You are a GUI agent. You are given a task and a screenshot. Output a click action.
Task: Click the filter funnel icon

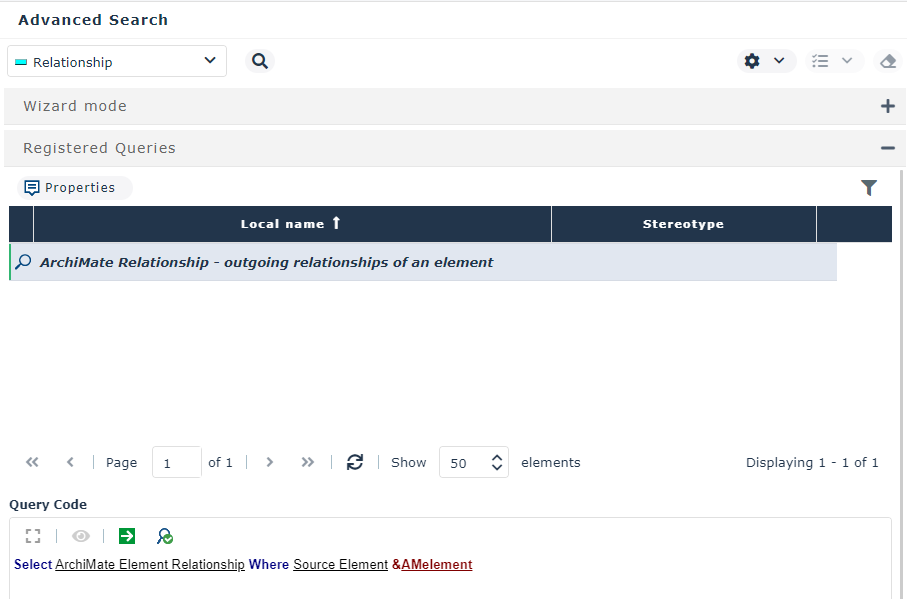pos(869,188)
